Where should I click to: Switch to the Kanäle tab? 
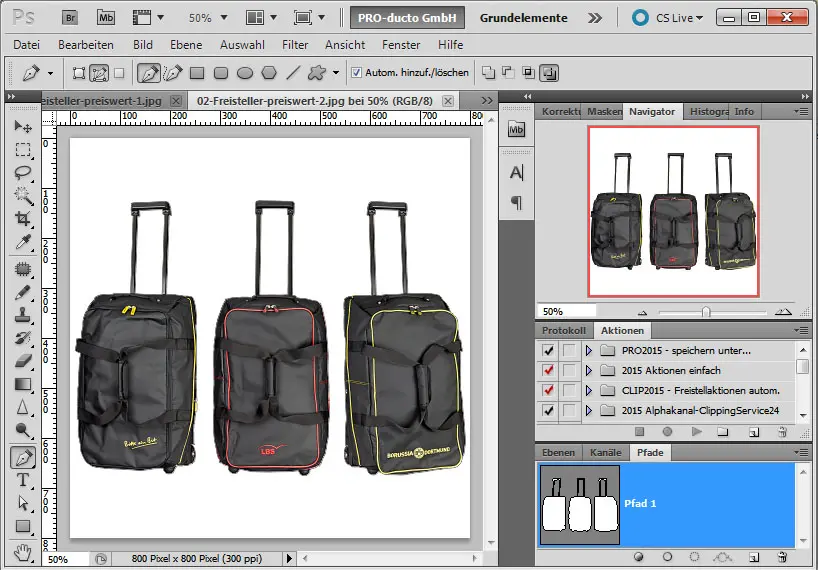[605, 452]
